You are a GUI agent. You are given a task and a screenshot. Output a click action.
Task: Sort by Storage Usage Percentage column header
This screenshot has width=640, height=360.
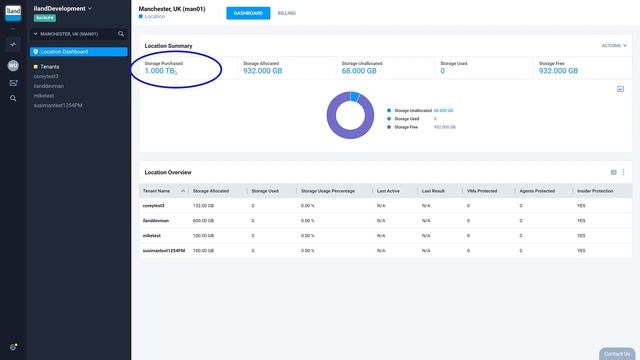(328, 191)
